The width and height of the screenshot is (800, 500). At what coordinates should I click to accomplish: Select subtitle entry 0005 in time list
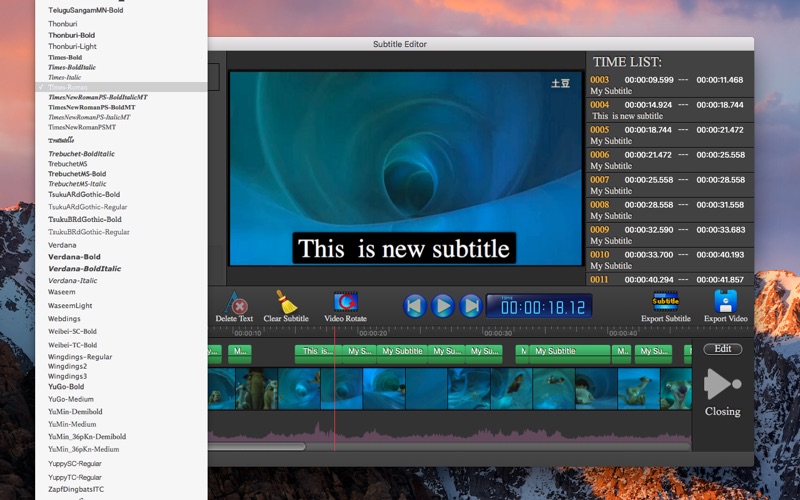[x=670, y=135]
